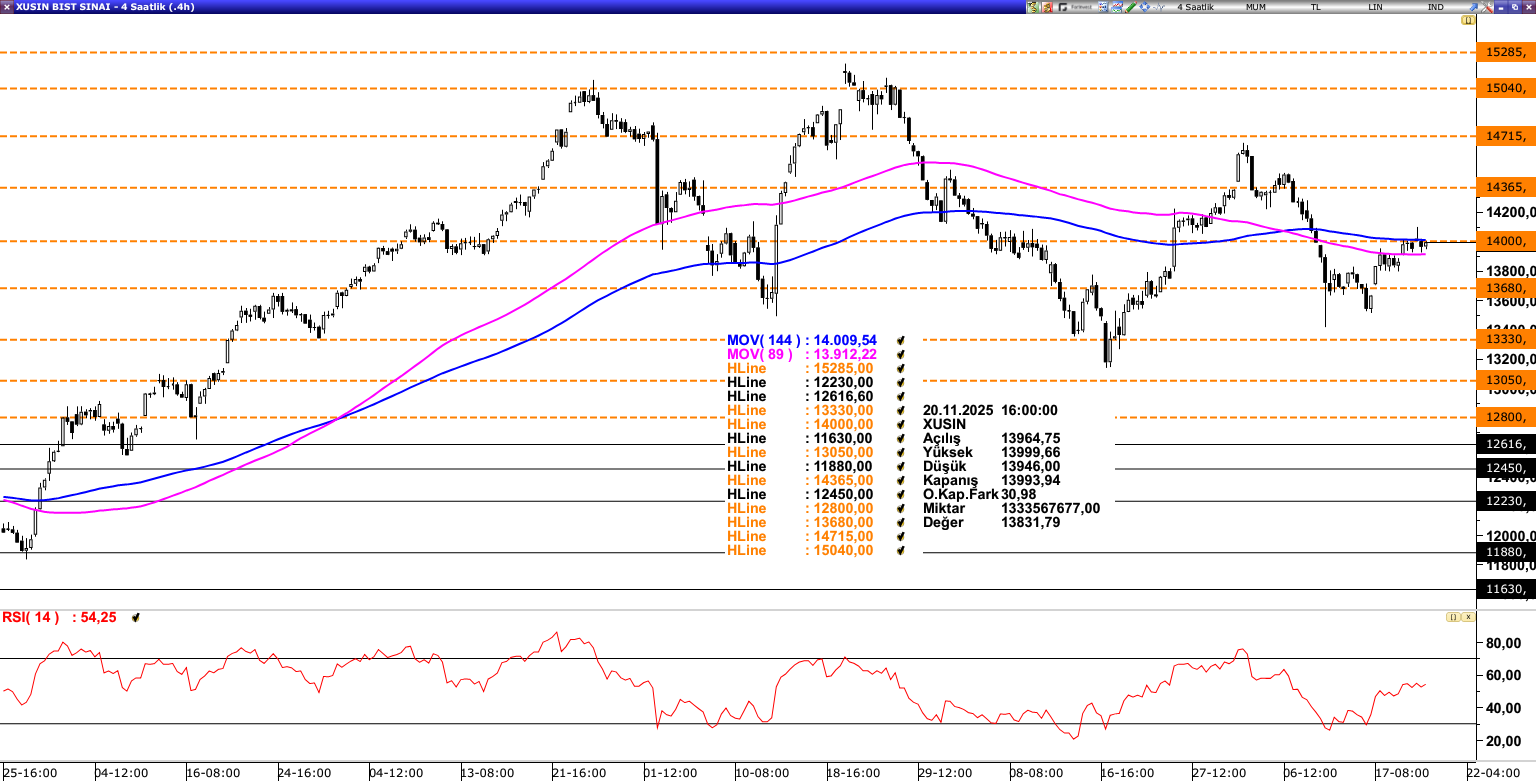
Task: Click the blue four-arrow move icon
Action: point(1144,7)
